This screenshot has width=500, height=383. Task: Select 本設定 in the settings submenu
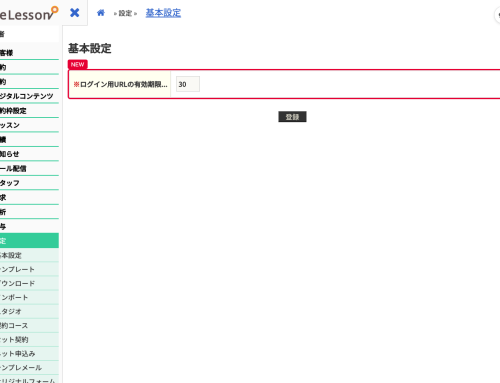tap(29, 255)
